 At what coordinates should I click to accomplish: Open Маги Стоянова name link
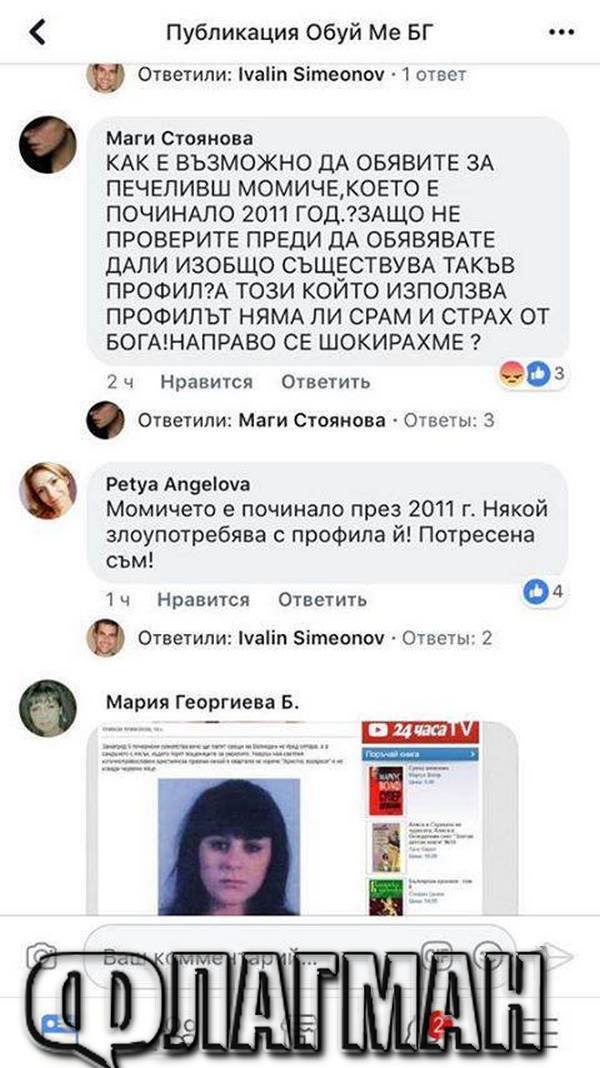[180, 138]
